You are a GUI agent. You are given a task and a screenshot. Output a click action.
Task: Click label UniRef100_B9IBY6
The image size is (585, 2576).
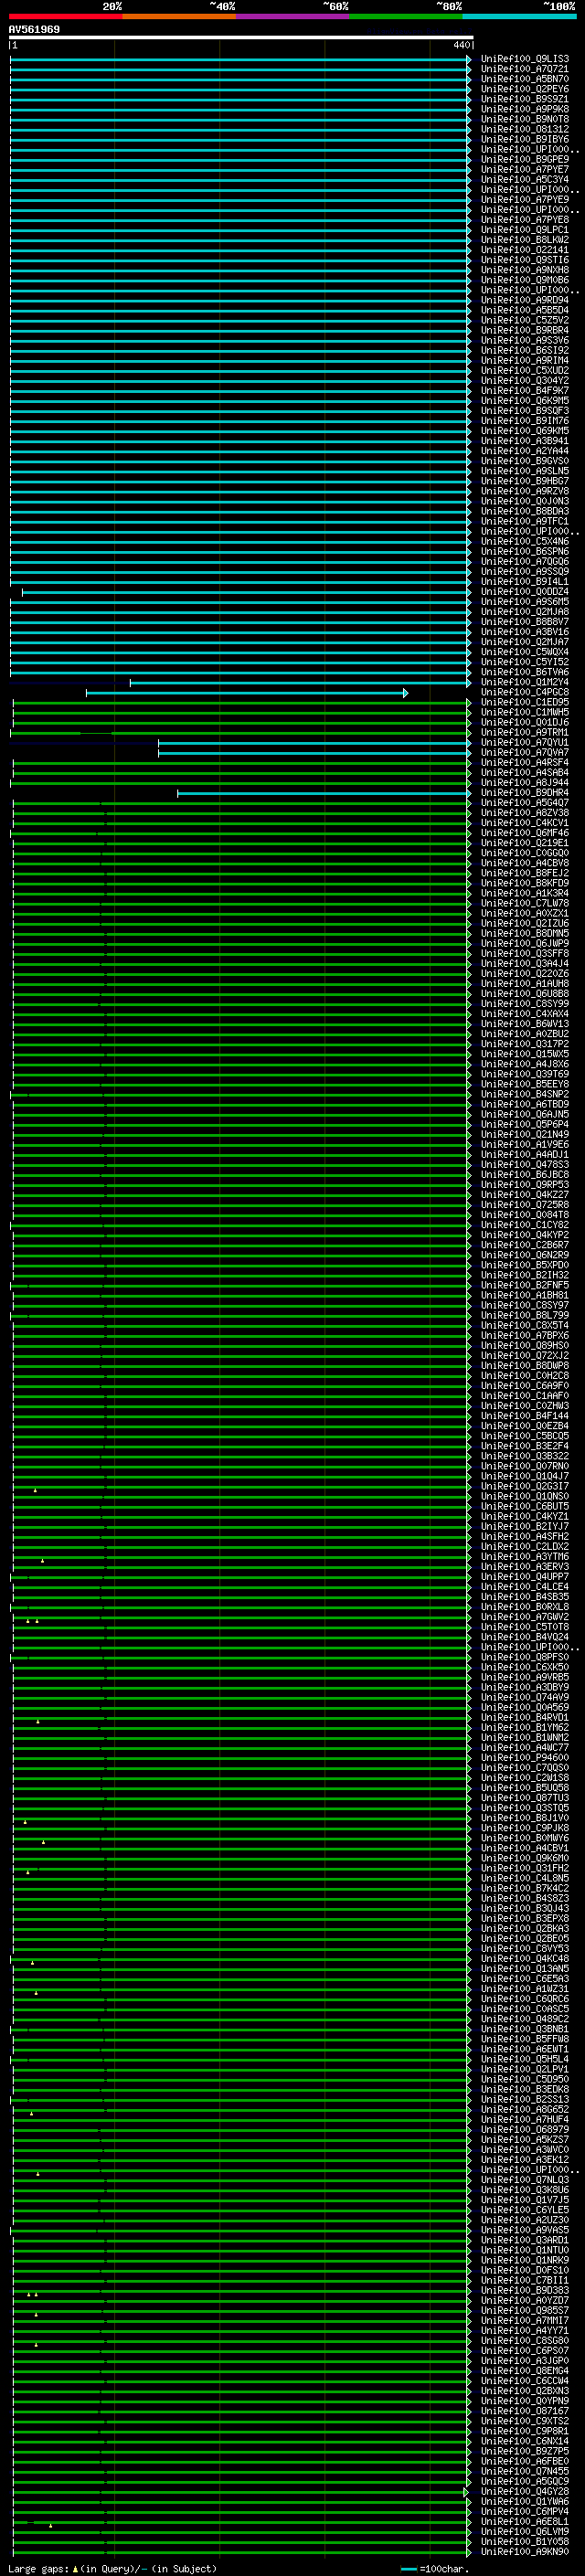[x=525, y=139]
